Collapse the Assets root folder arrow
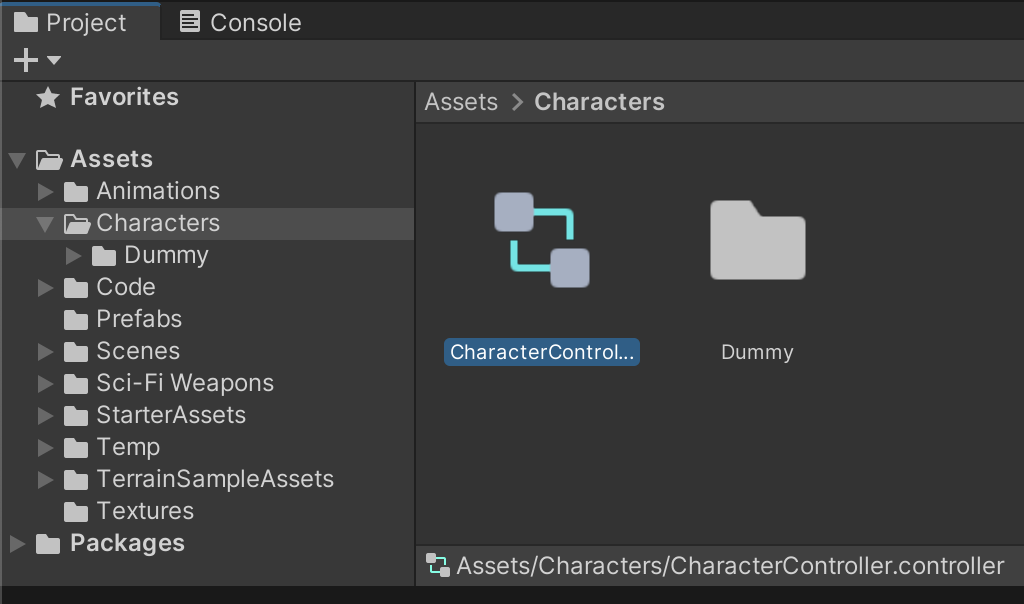The image size is (1024, 604). pyautogui.click(x=17, y=160)
